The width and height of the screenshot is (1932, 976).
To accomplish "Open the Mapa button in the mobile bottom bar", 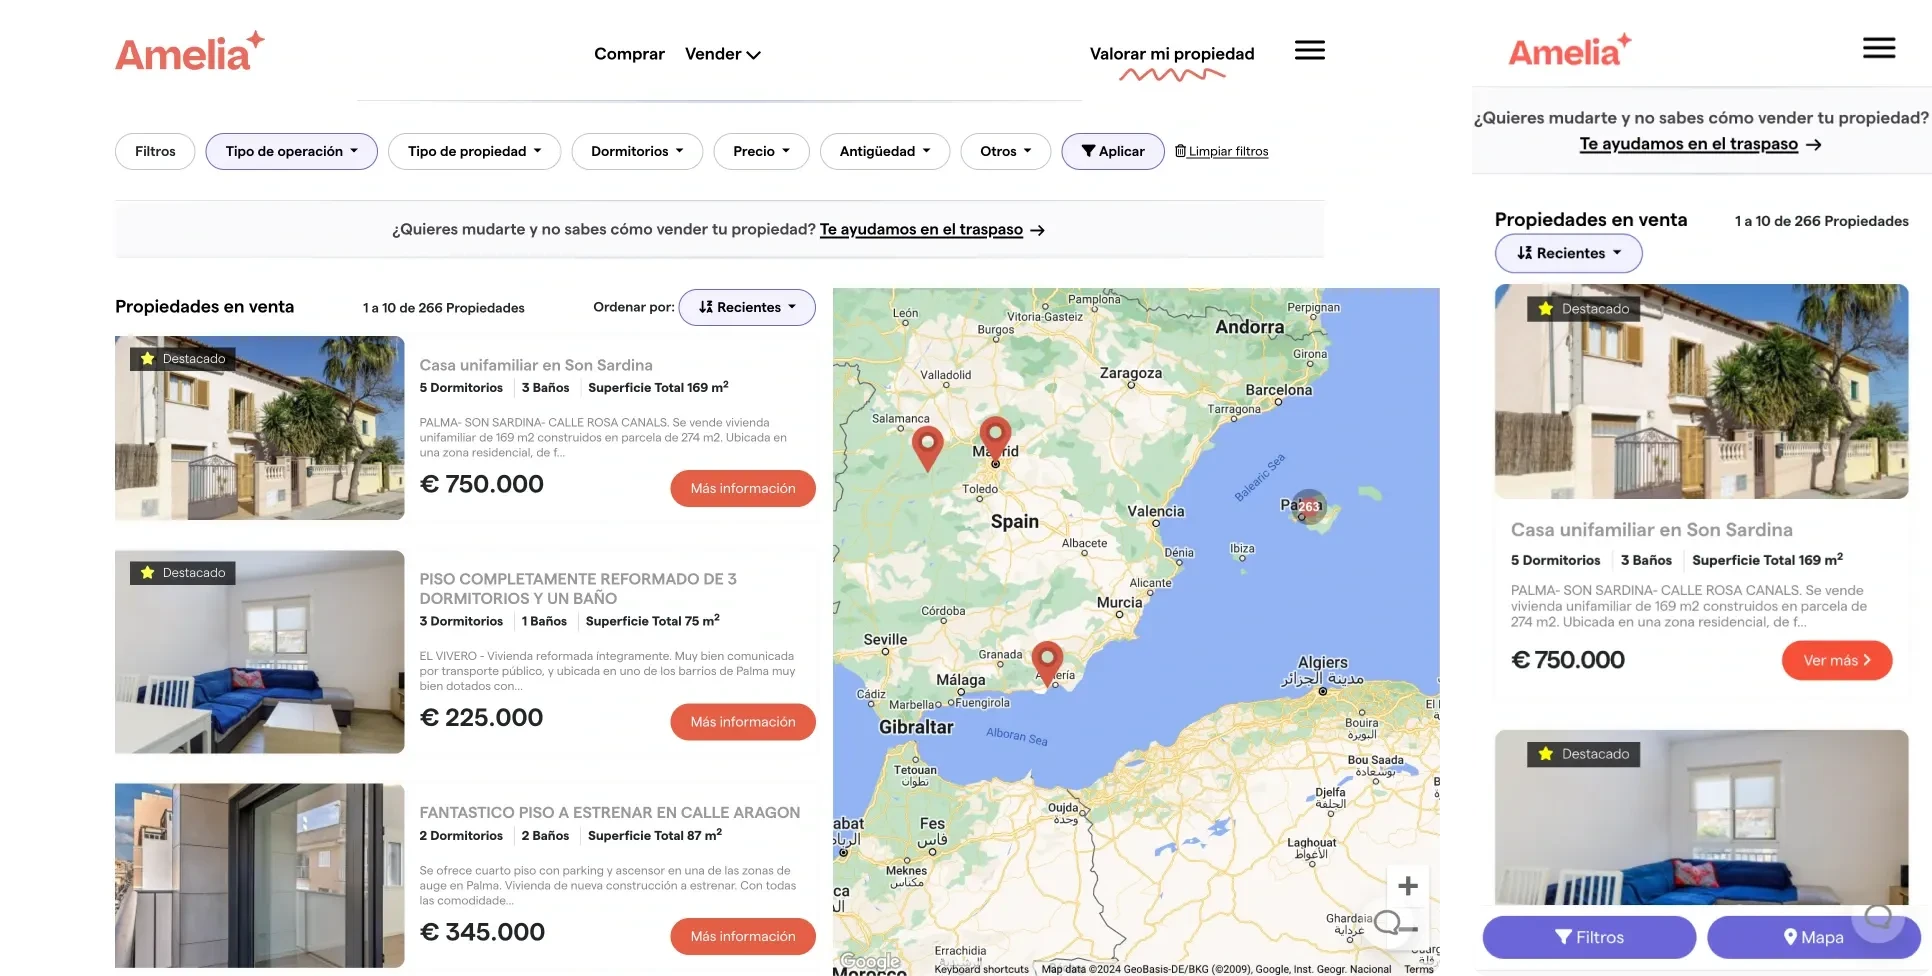I will [x=1813, y=937].
